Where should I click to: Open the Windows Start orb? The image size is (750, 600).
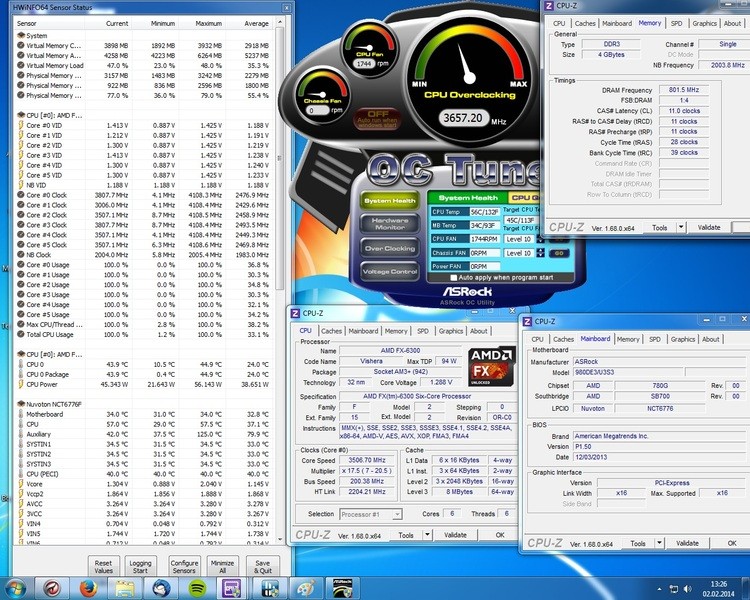pyautogui.click(x=16, y=589)
